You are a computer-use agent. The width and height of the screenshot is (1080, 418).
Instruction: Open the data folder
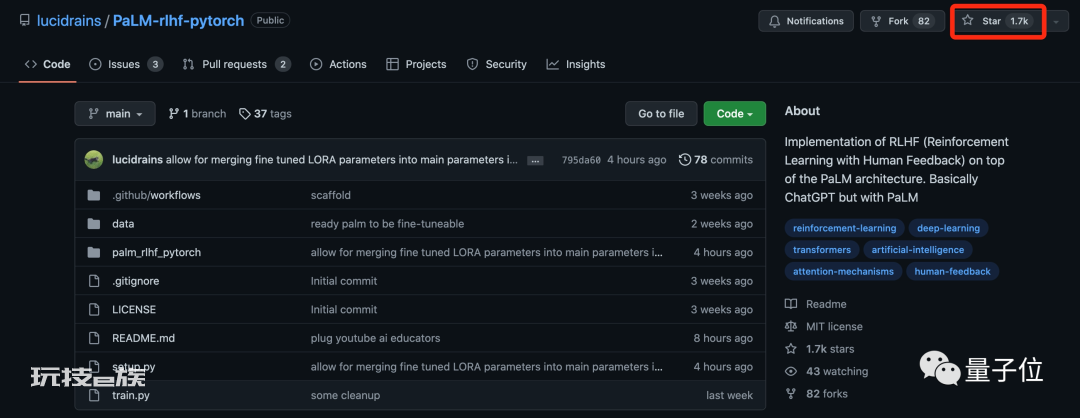(123, 224)
